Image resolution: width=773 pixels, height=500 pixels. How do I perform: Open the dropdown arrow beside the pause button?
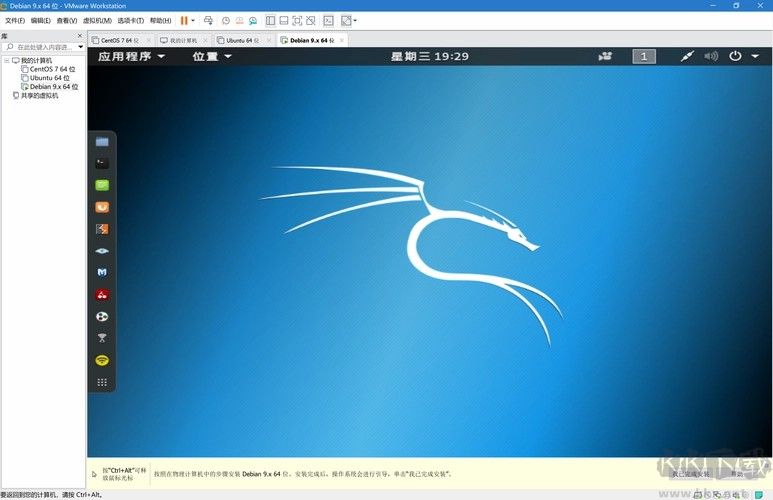coord(193,21)
